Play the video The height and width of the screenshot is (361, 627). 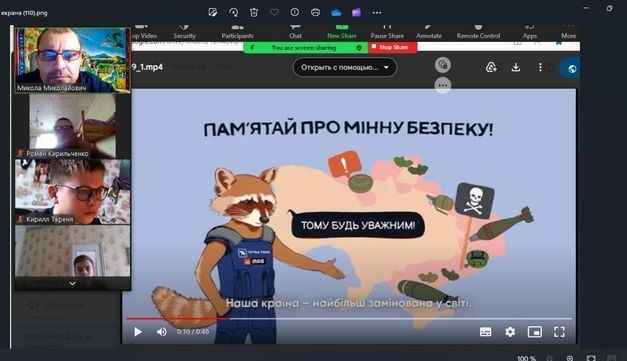pyautogui.click(x=138, y=332)
